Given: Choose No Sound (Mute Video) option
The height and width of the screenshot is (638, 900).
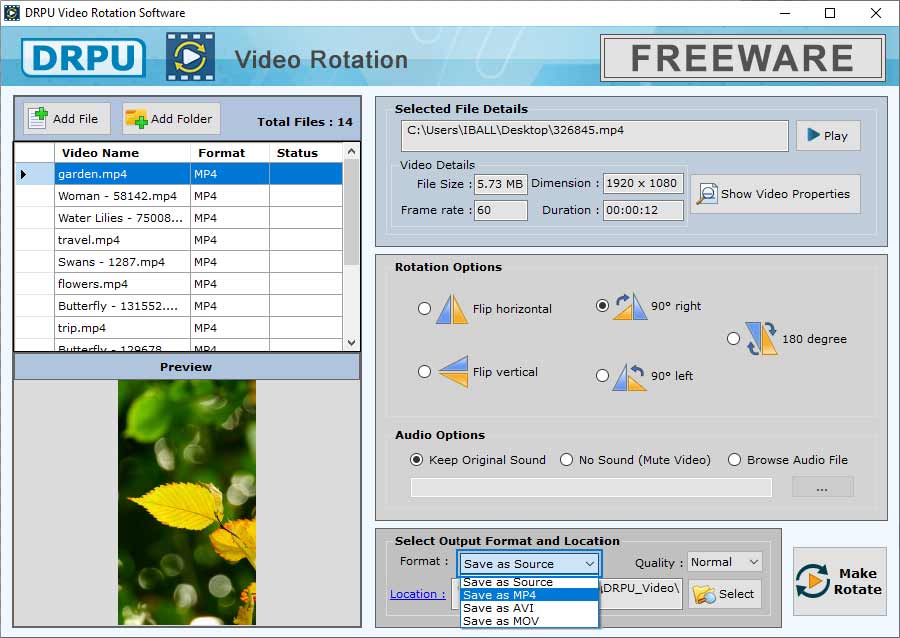Looking at the screenshot, I should coord(567,460).
